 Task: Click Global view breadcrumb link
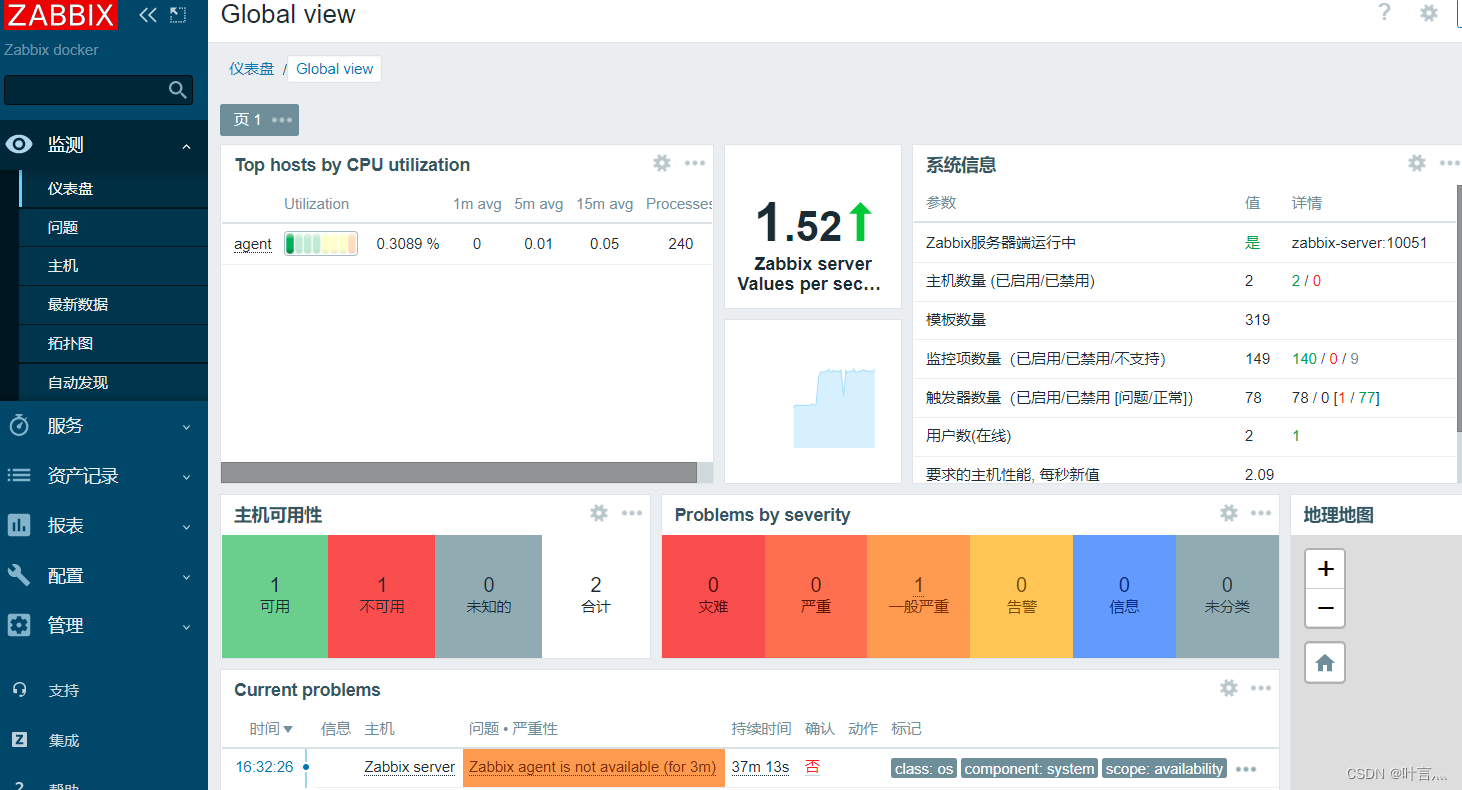click(335, 69)
